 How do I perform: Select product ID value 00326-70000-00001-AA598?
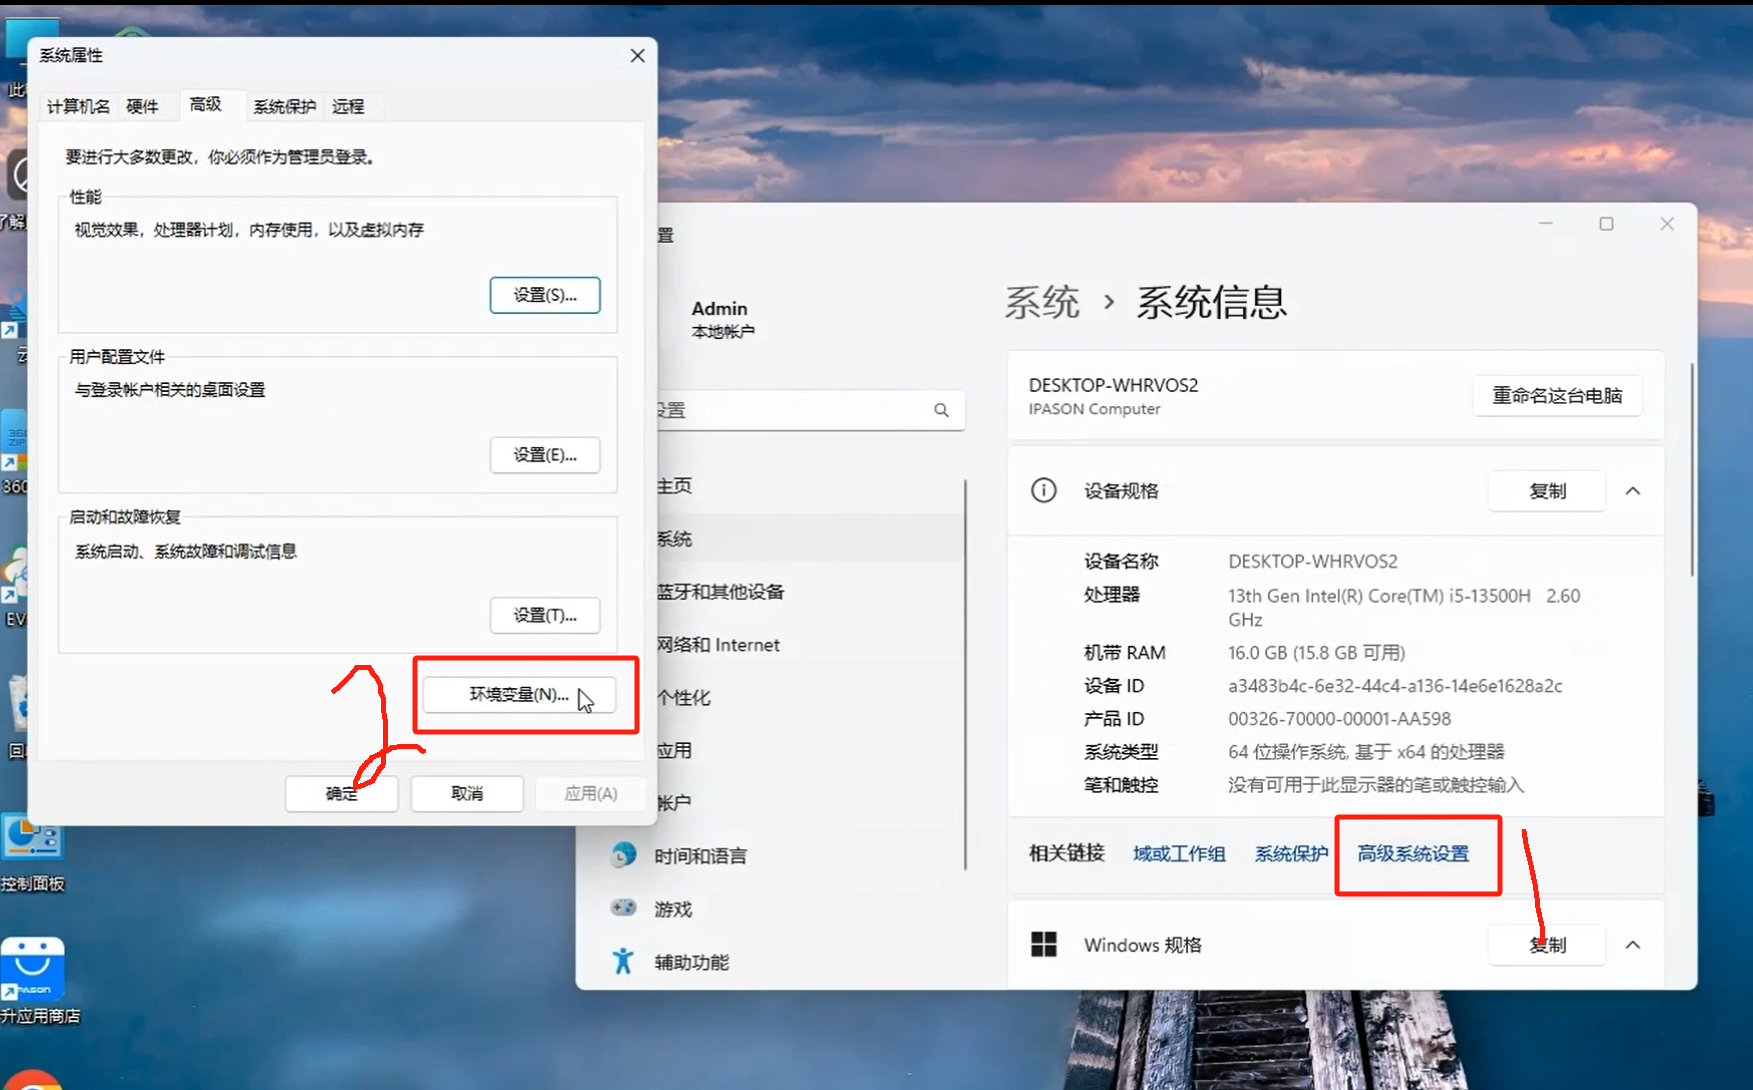point(1339,719)
